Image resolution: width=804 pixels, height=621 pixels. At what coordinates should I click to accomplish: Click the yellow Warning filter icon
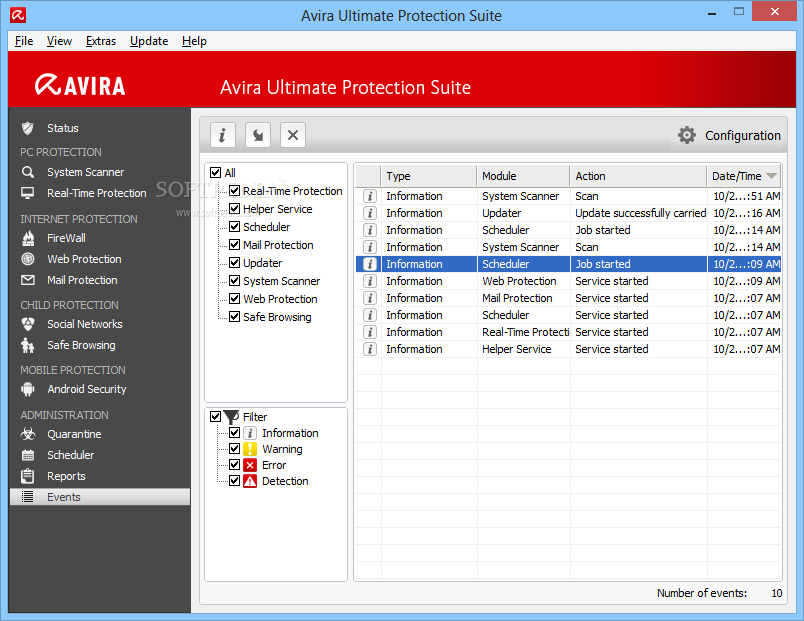(250, 449)
